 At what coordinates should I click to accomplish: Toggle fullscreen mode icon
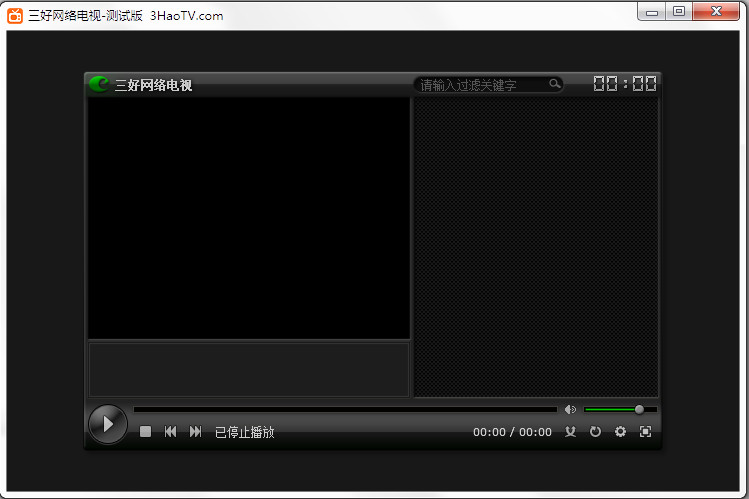pos(645,432)
